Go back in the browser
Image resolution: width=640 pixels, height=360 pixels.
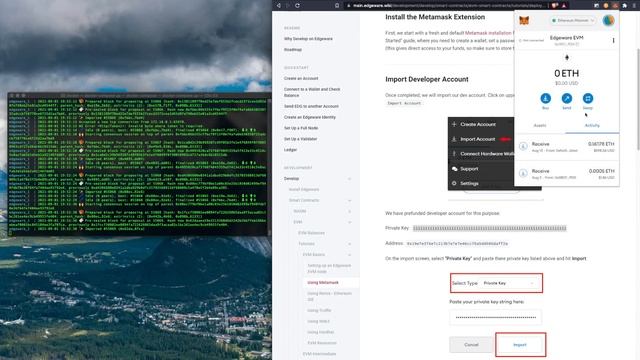pos(279,5)
